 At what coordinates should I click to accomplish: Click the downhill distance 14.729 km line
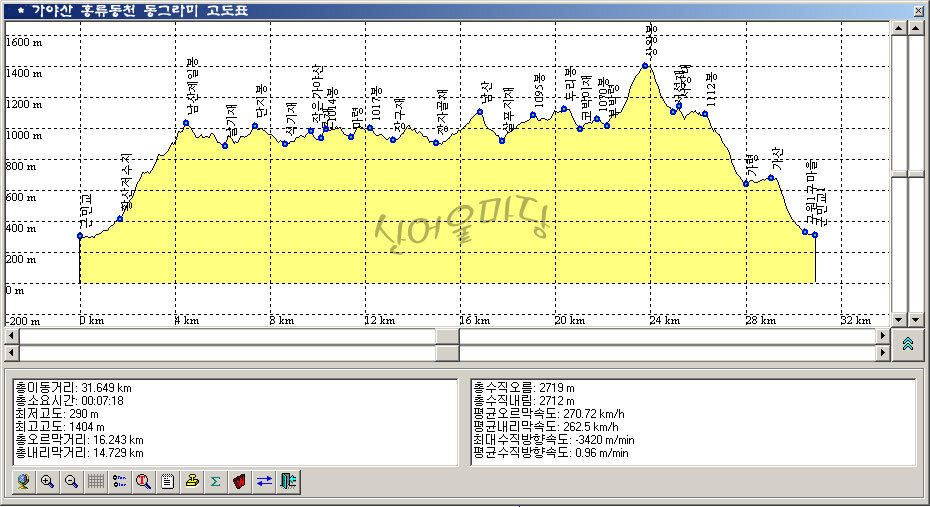79,453
